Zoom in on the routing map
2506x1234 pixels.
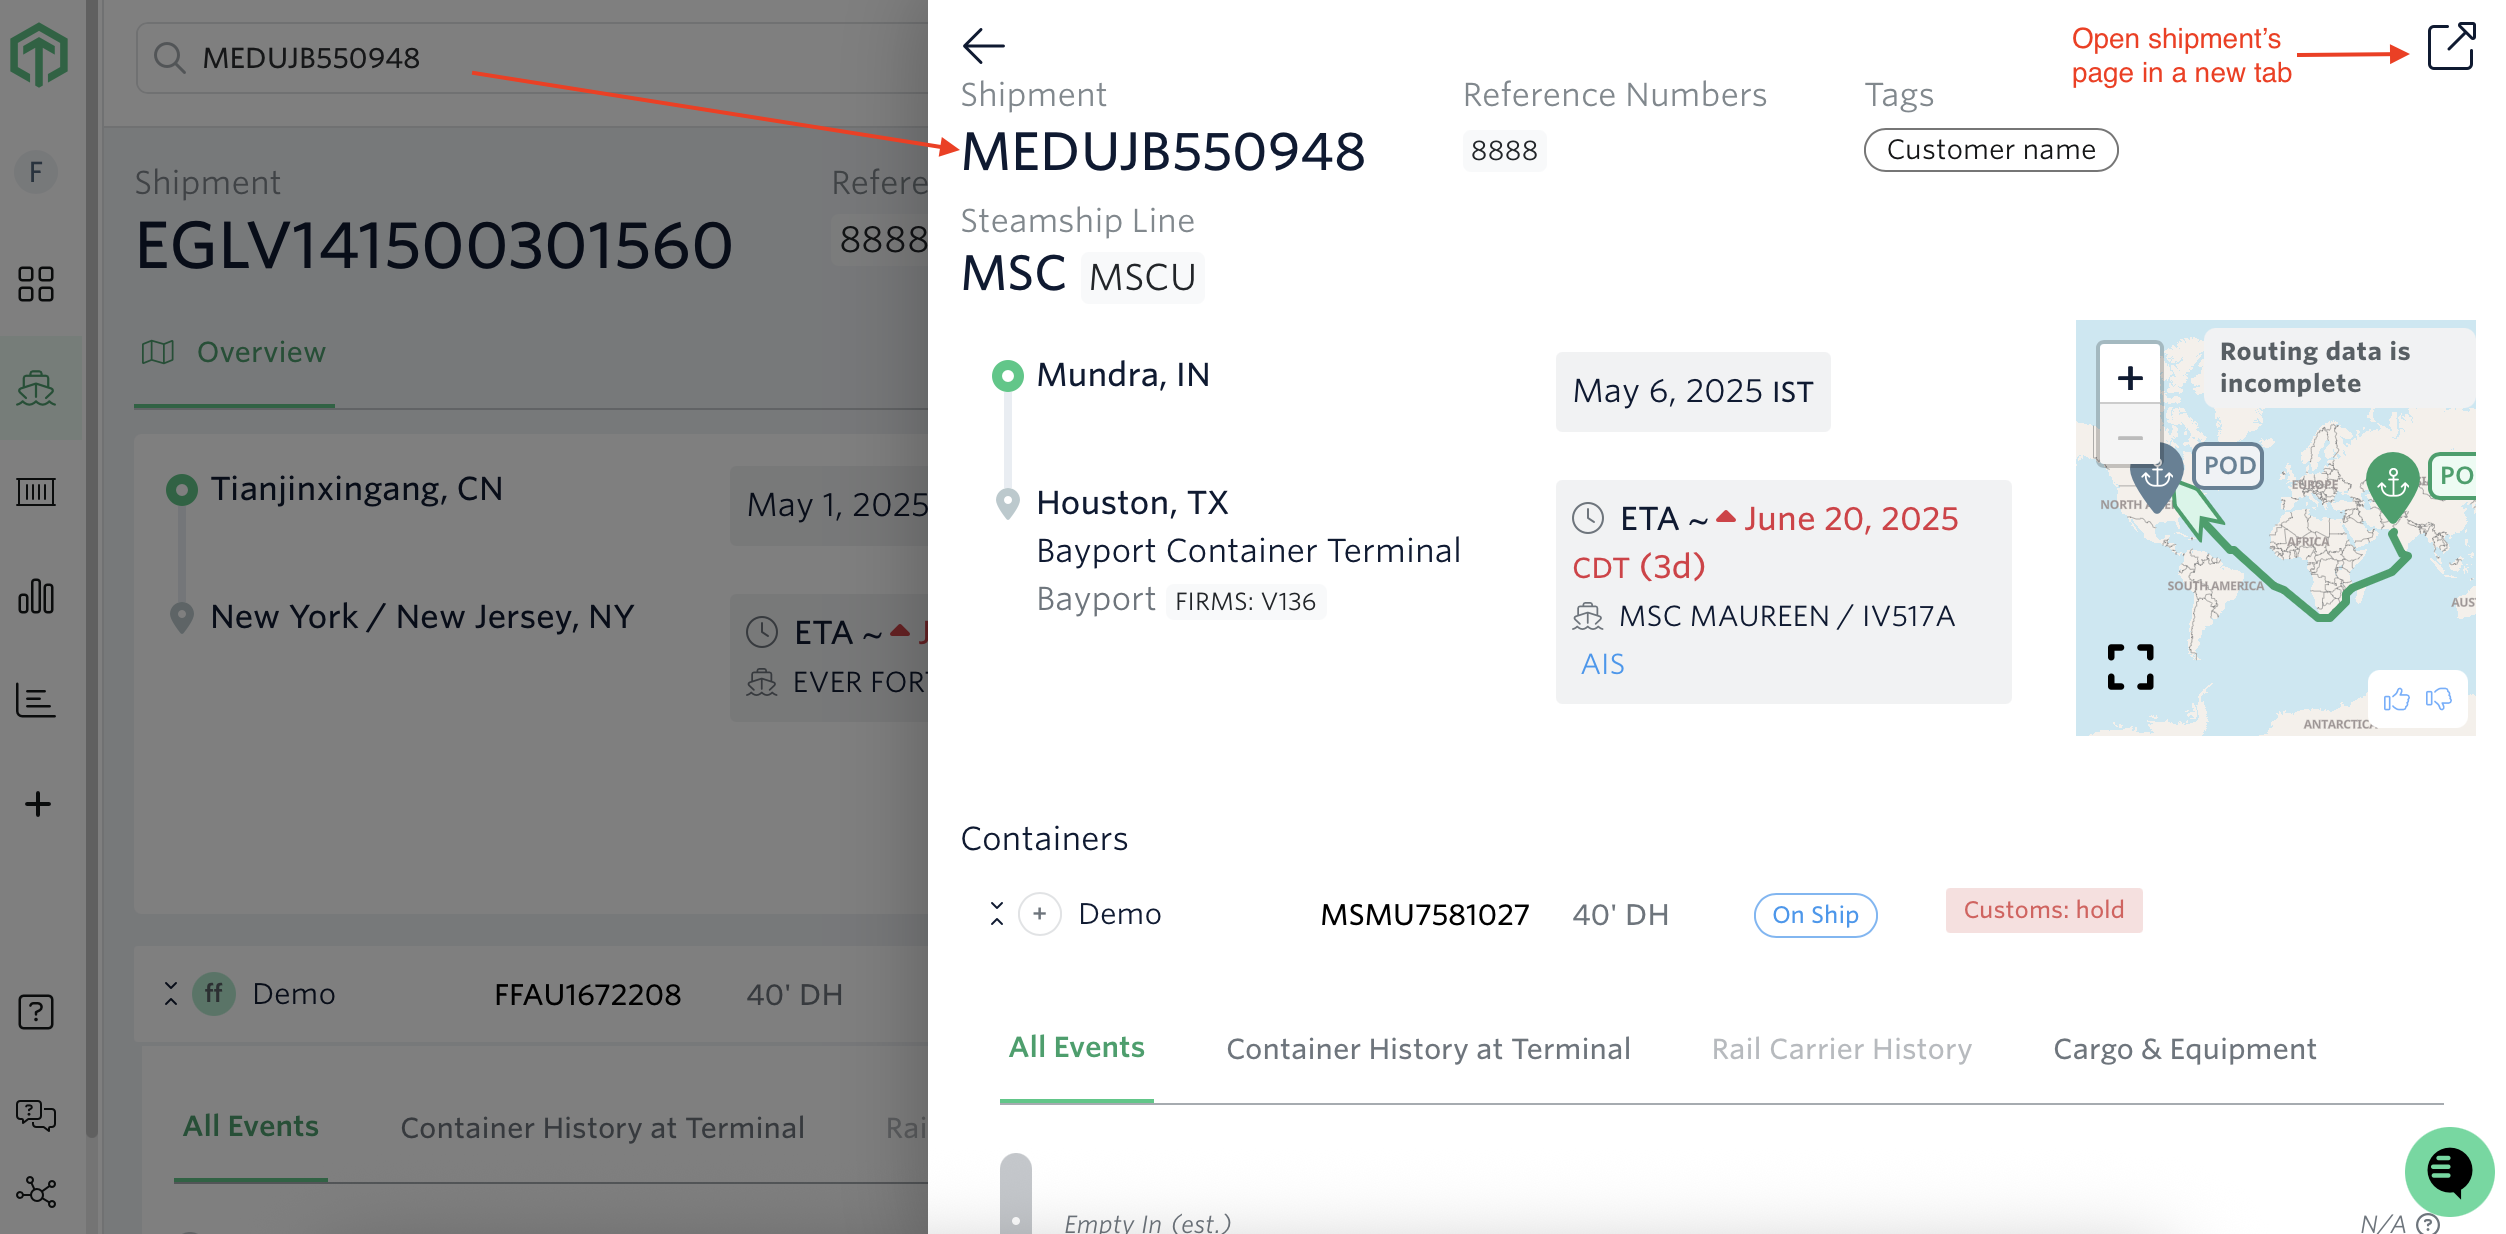[x=2130, y=378]
